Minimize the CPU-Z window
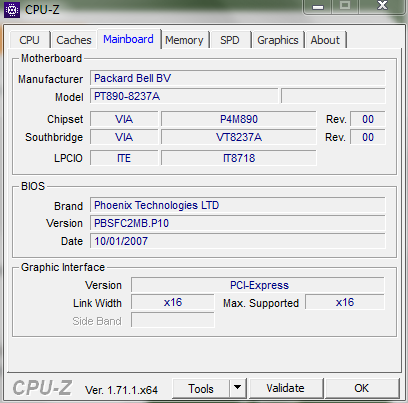The width and height of the screenshot is (408, 403). click(x=318, y=7)
